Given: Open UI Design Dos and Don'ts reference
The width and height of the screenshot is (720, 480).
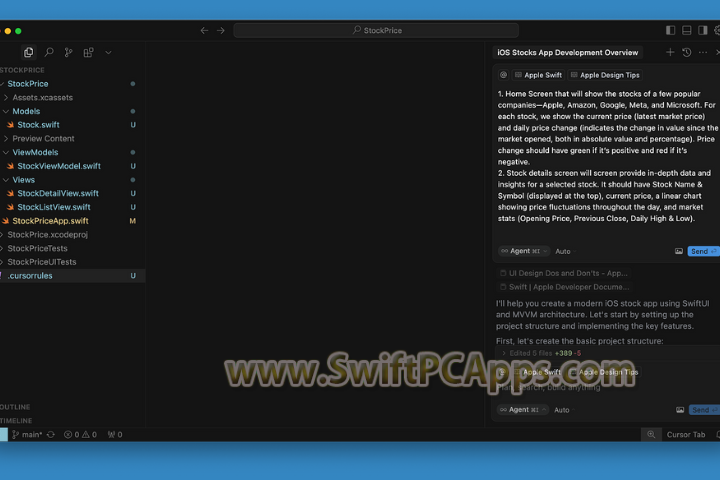Looking at the screenshot, I should coord(564,273).
